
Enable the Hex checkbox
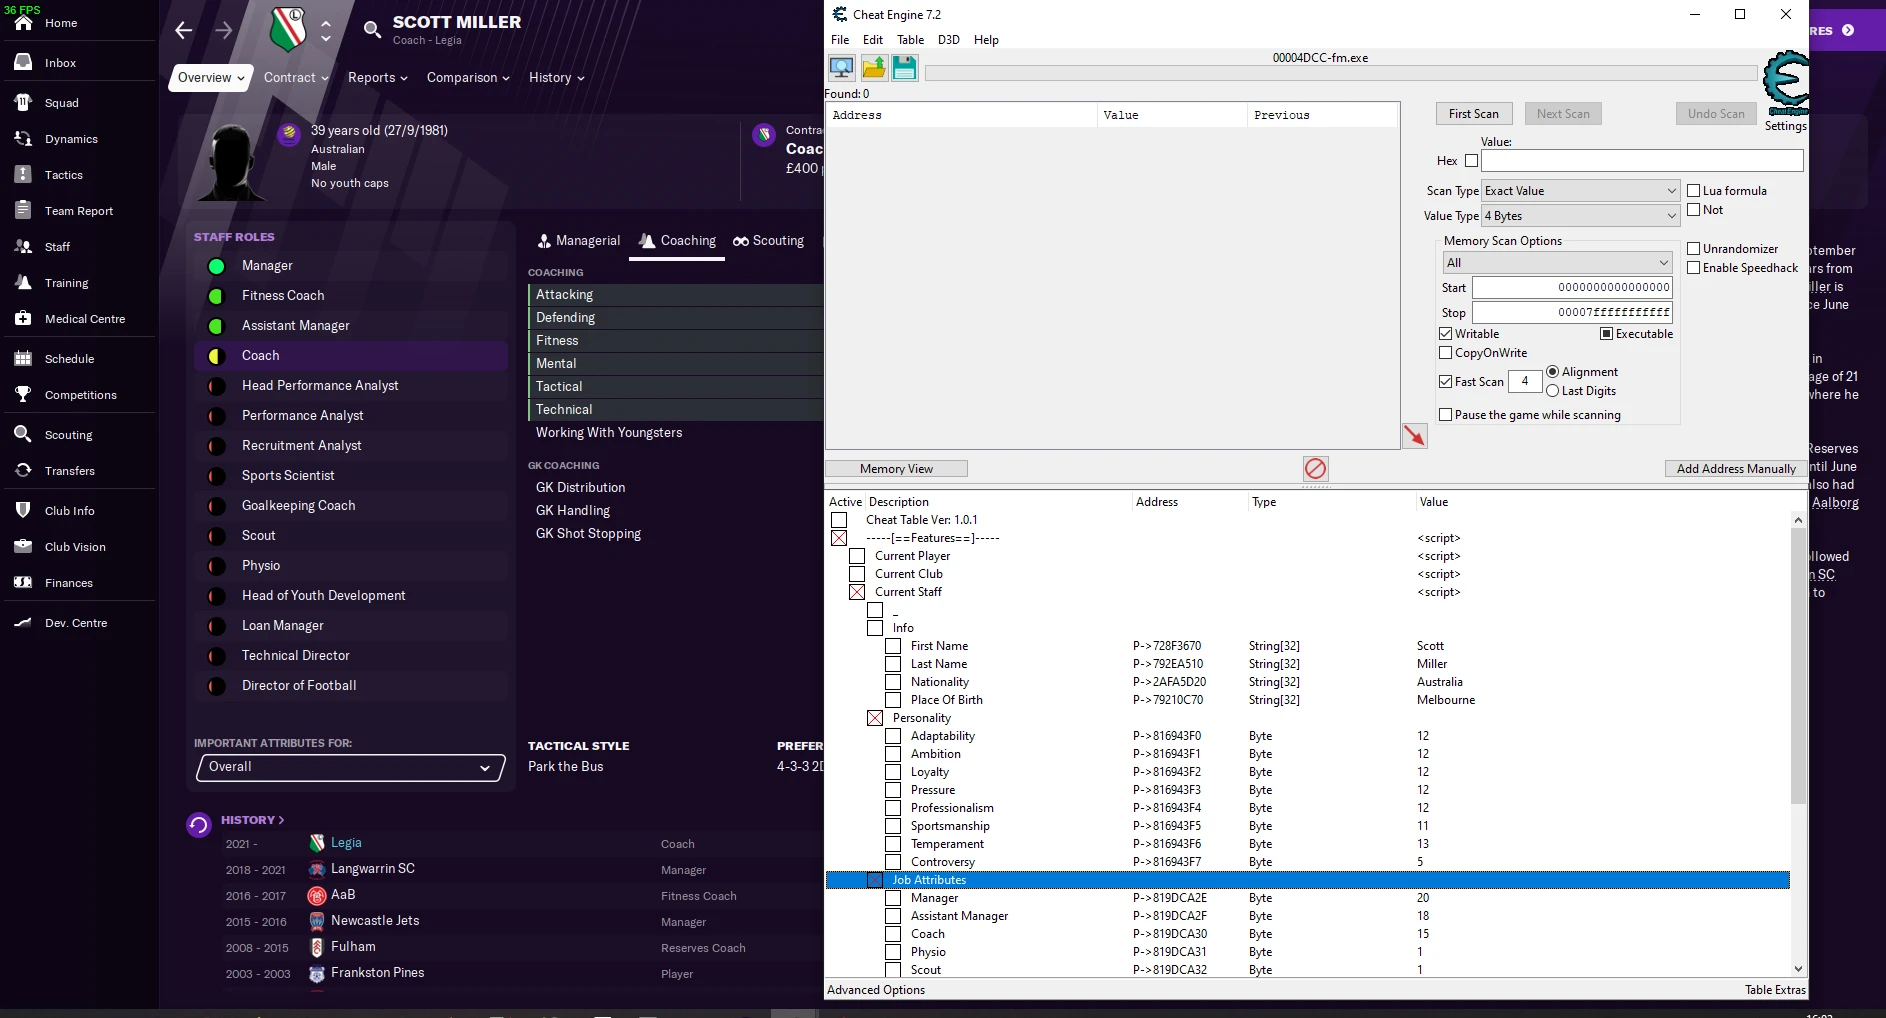[1471, 160]
